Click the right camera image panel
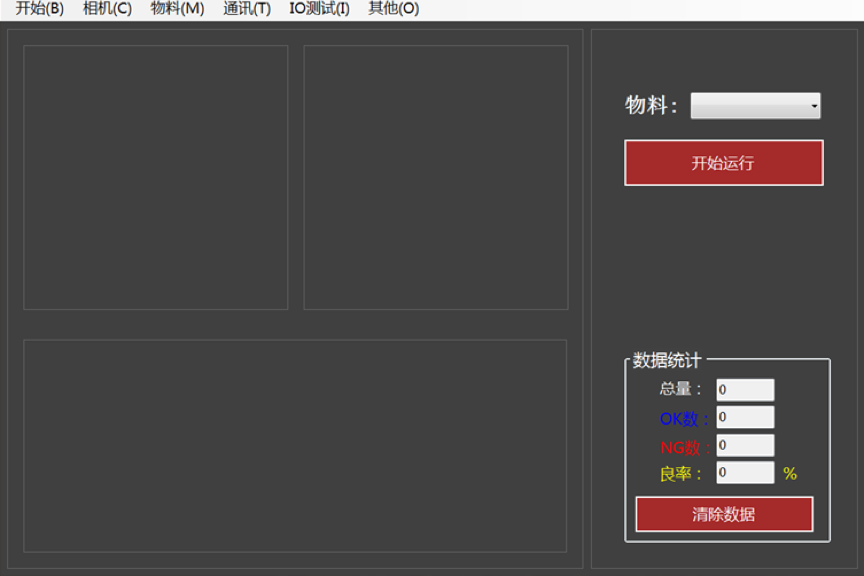This screenshot has height=576, width=864. pyautogui.click(x=436, y=177)
